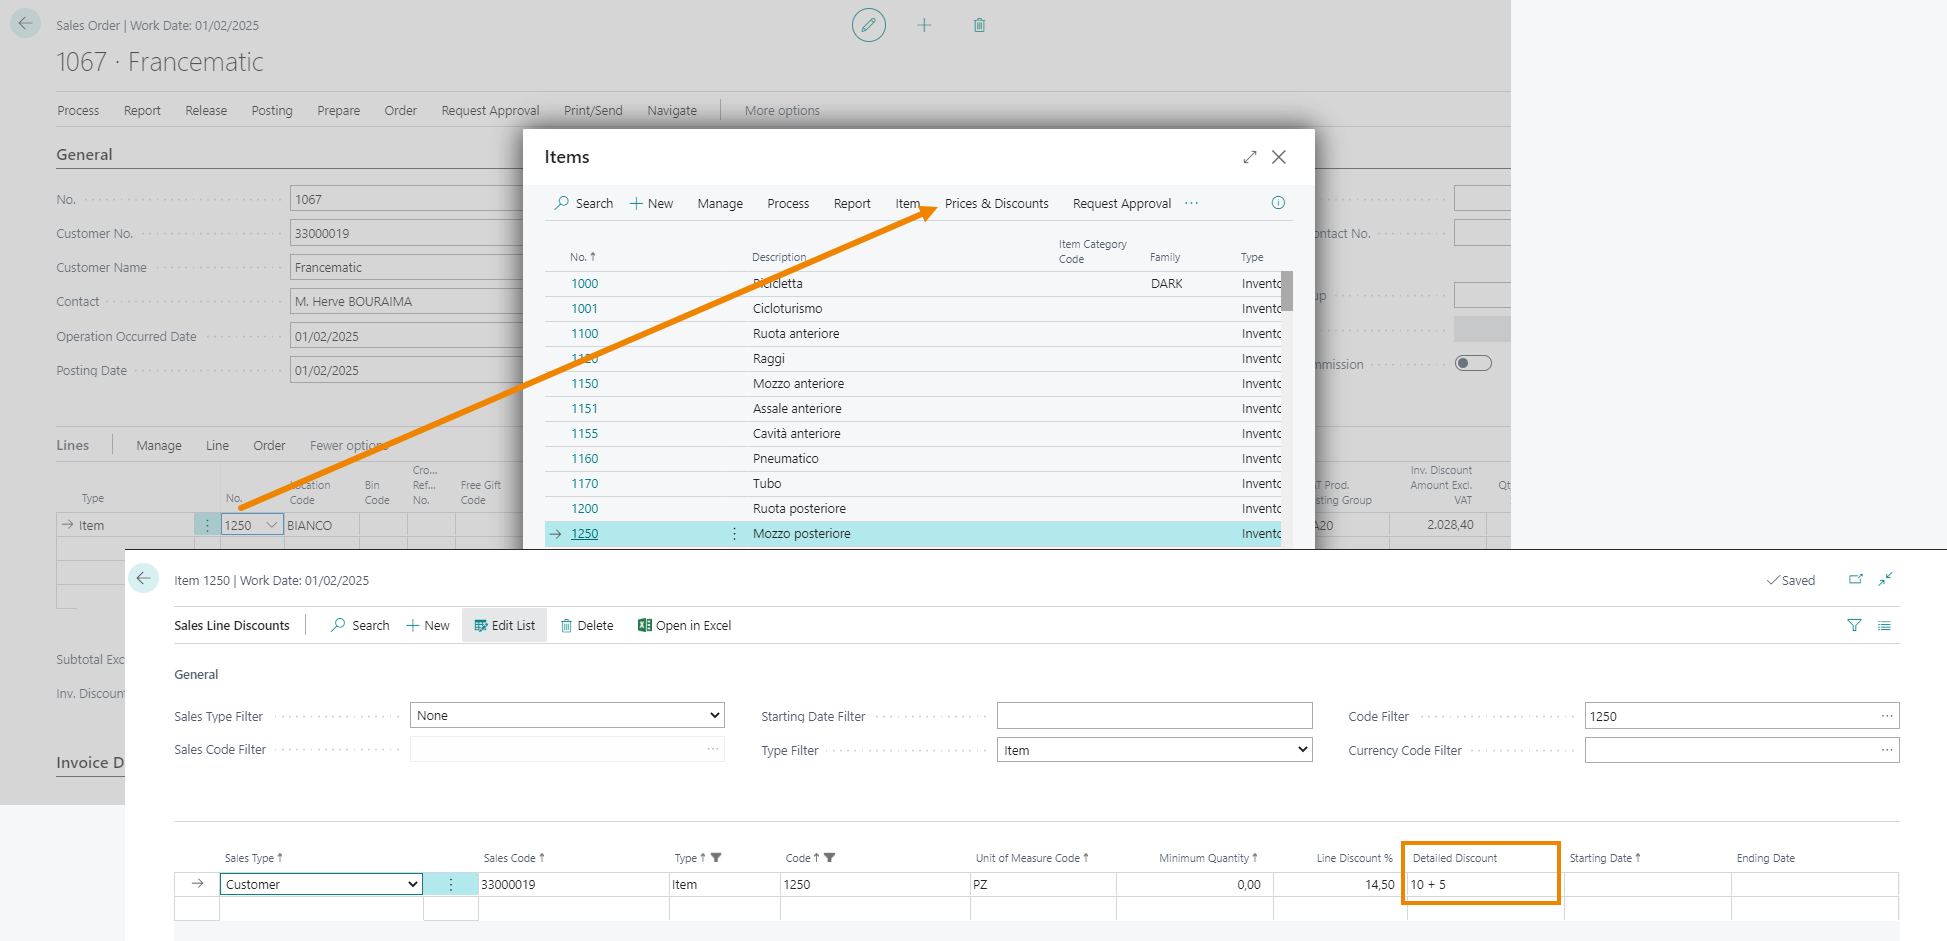
Task: Collapse the Item 1250 page with arrows icon
Action: tap(1885, 579)
